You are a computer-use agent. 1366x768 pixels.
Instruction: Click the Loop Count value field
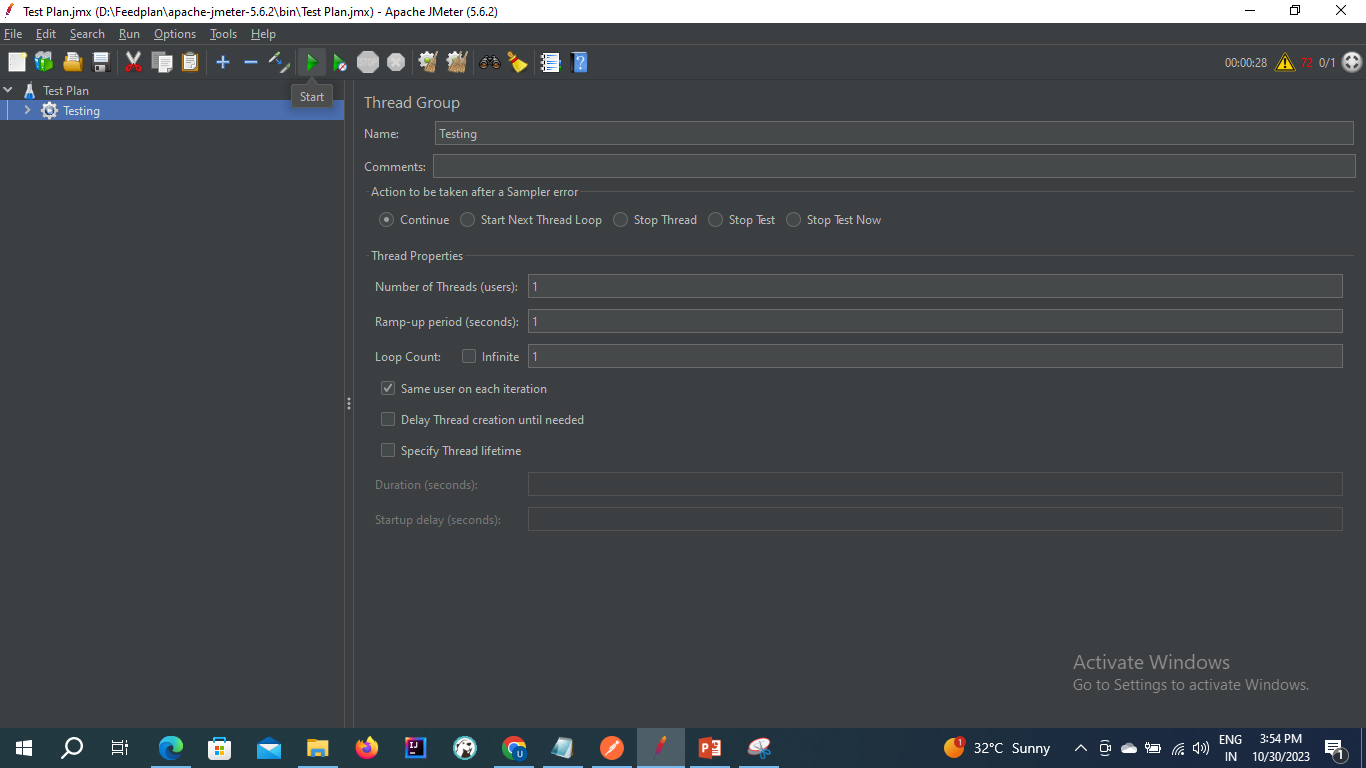tap(935, 356)
